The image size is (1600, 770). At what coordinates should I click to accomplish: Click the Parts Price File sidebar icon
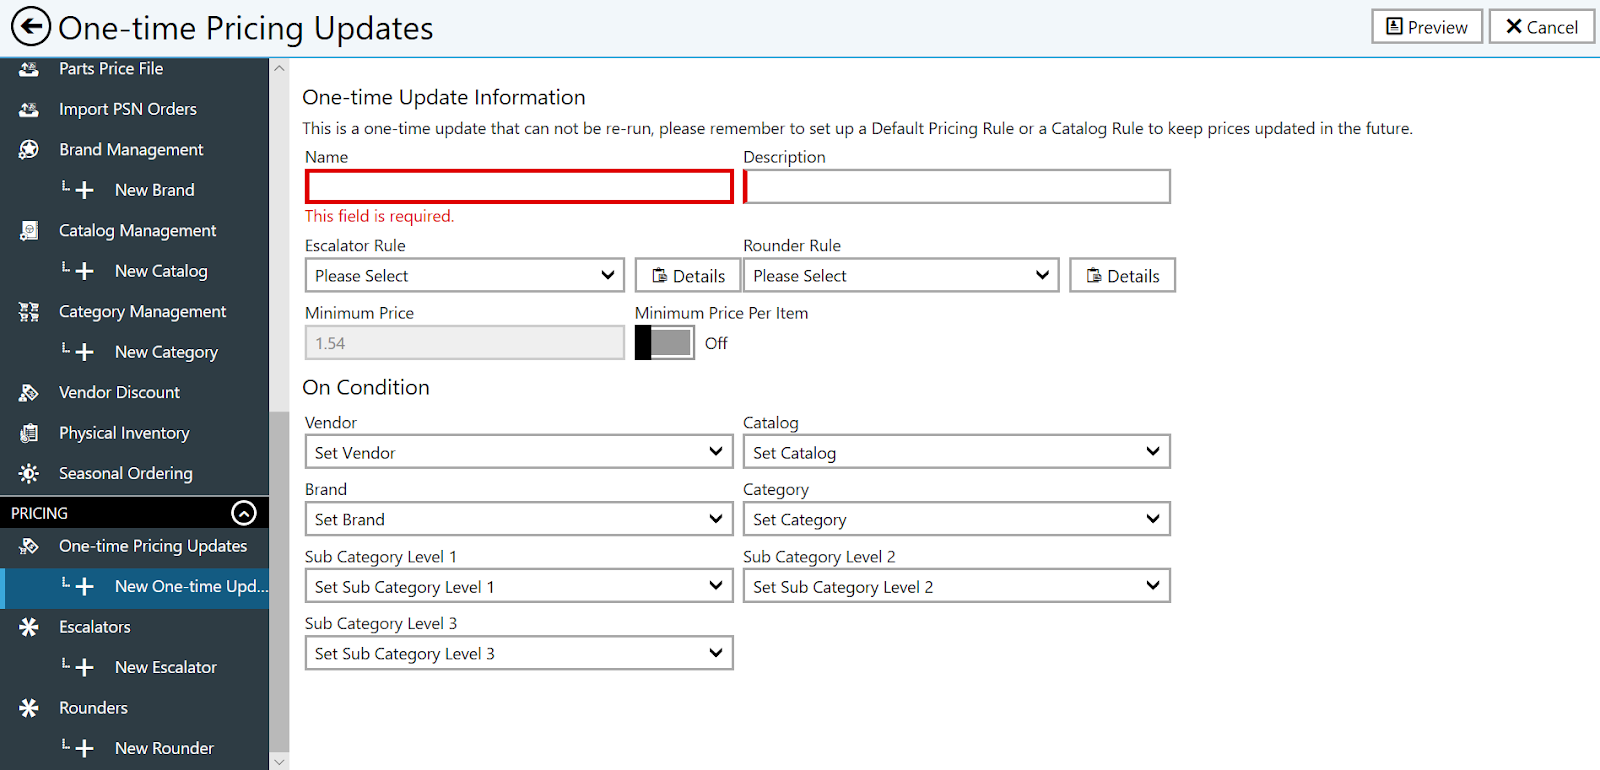pyautogui.click(x=29, y=69)
